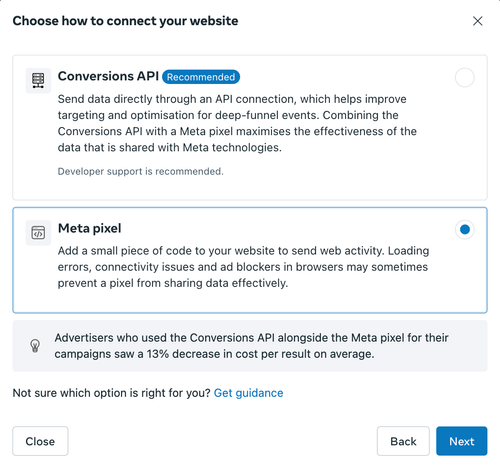Click blank space at bottom of Meta pixel card
Screen dimensions: 500x466
click(250, 302)
